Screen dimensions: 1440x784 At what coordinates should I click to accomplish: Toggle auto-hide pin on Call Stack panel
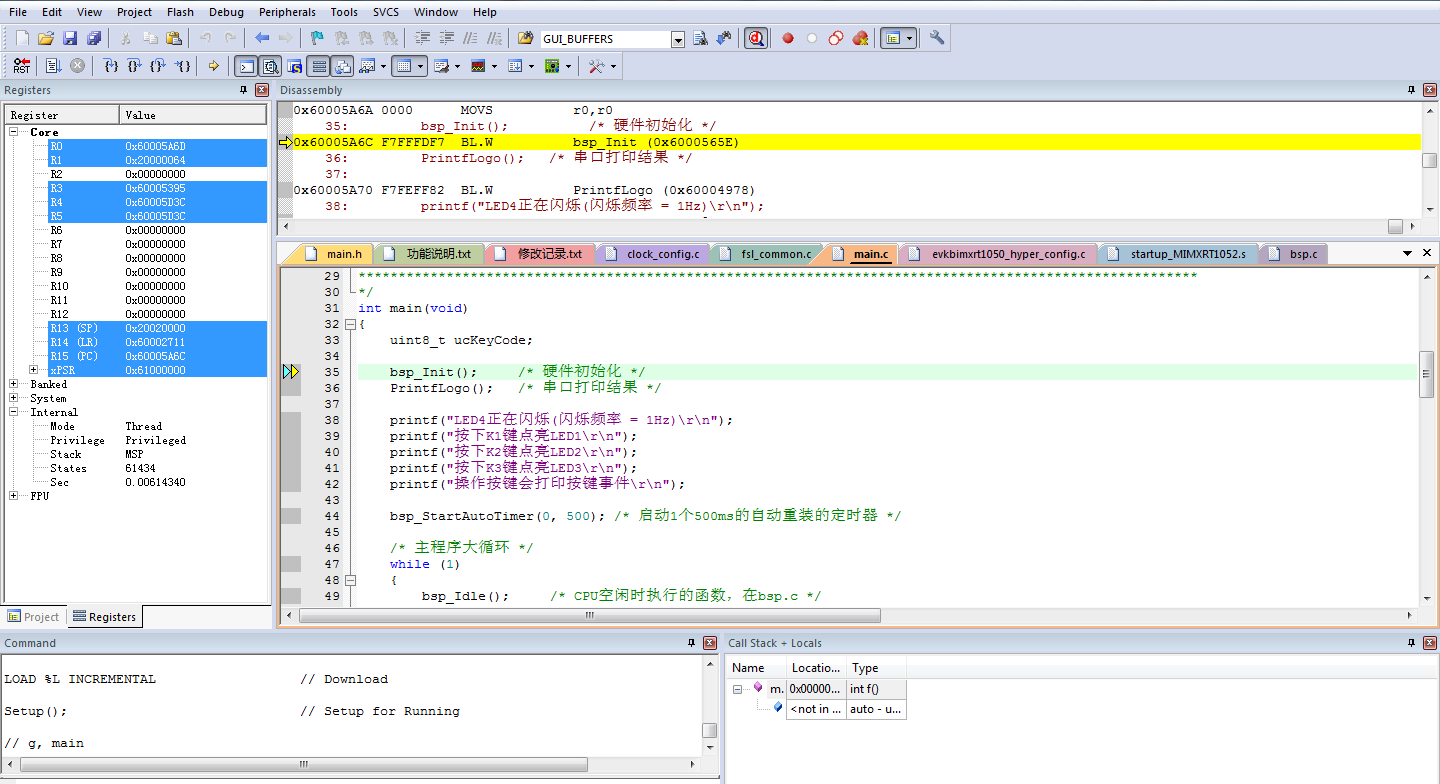pos(1409,643)
